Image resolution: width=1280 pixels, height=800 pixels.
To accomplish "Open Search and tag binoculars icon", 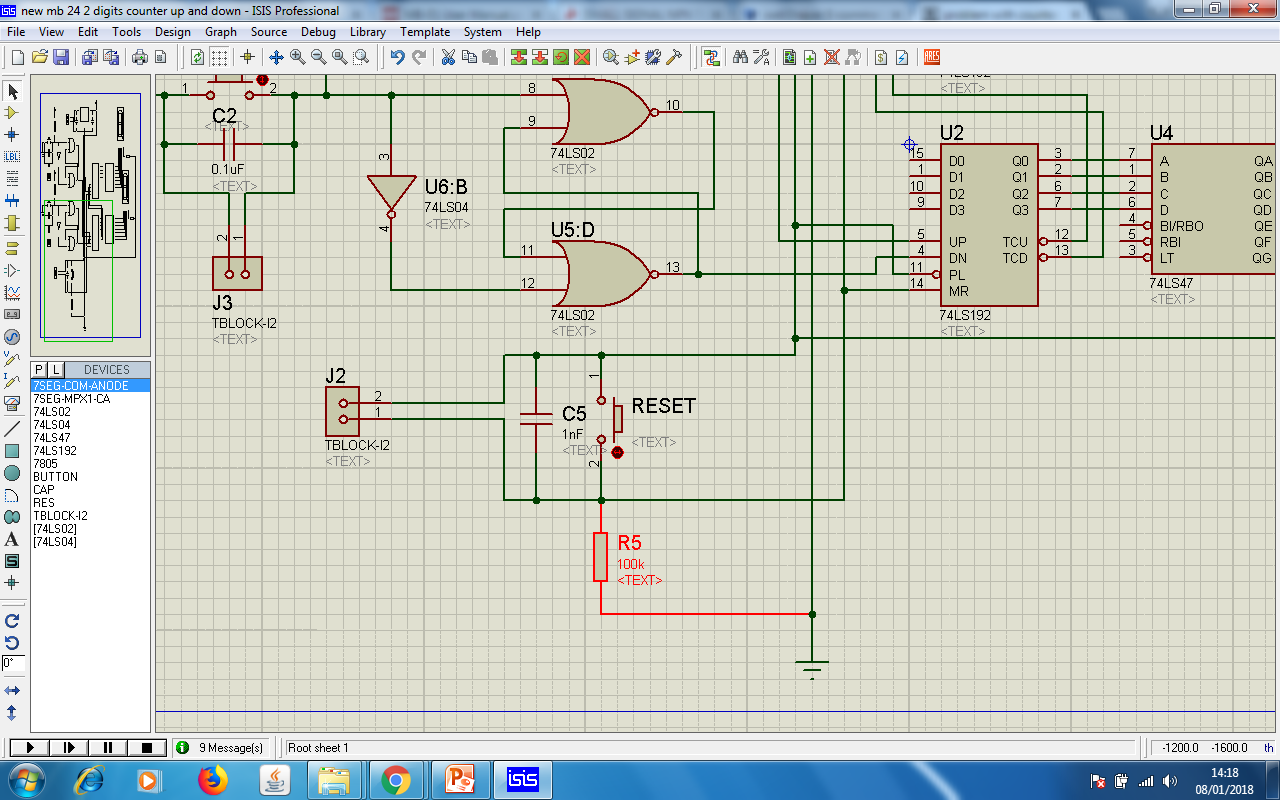I will tap(740, 57).
